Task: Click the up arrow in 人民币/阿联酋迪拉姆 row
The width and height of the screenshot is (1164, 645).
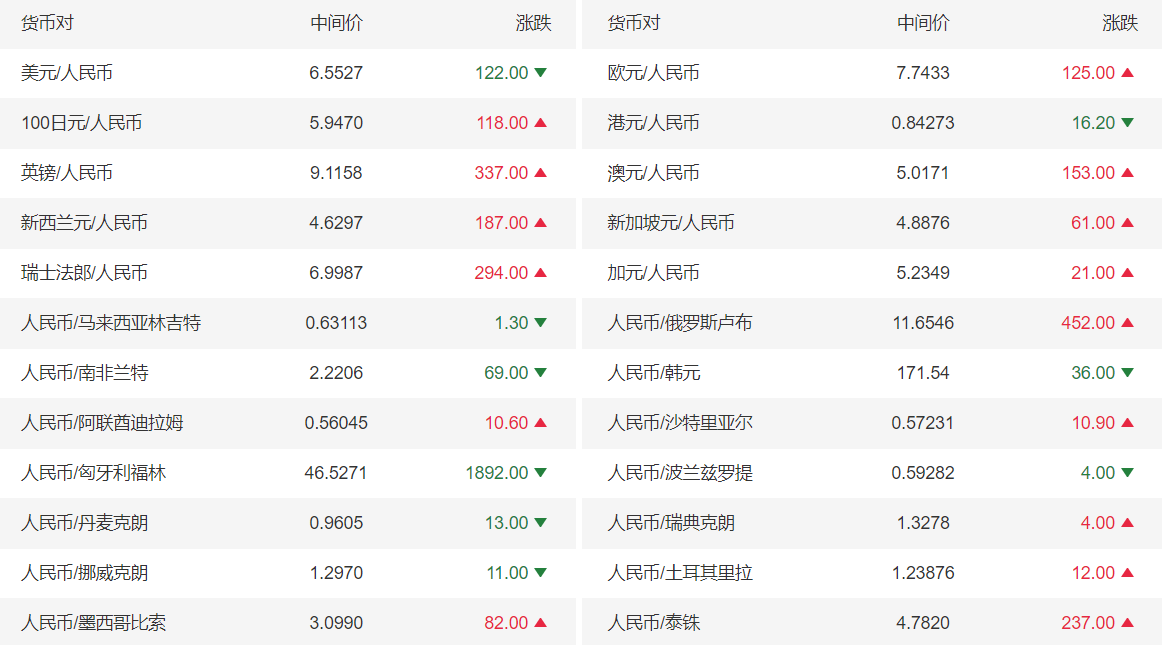Action: pyautogui.click(x=540, y=422)
